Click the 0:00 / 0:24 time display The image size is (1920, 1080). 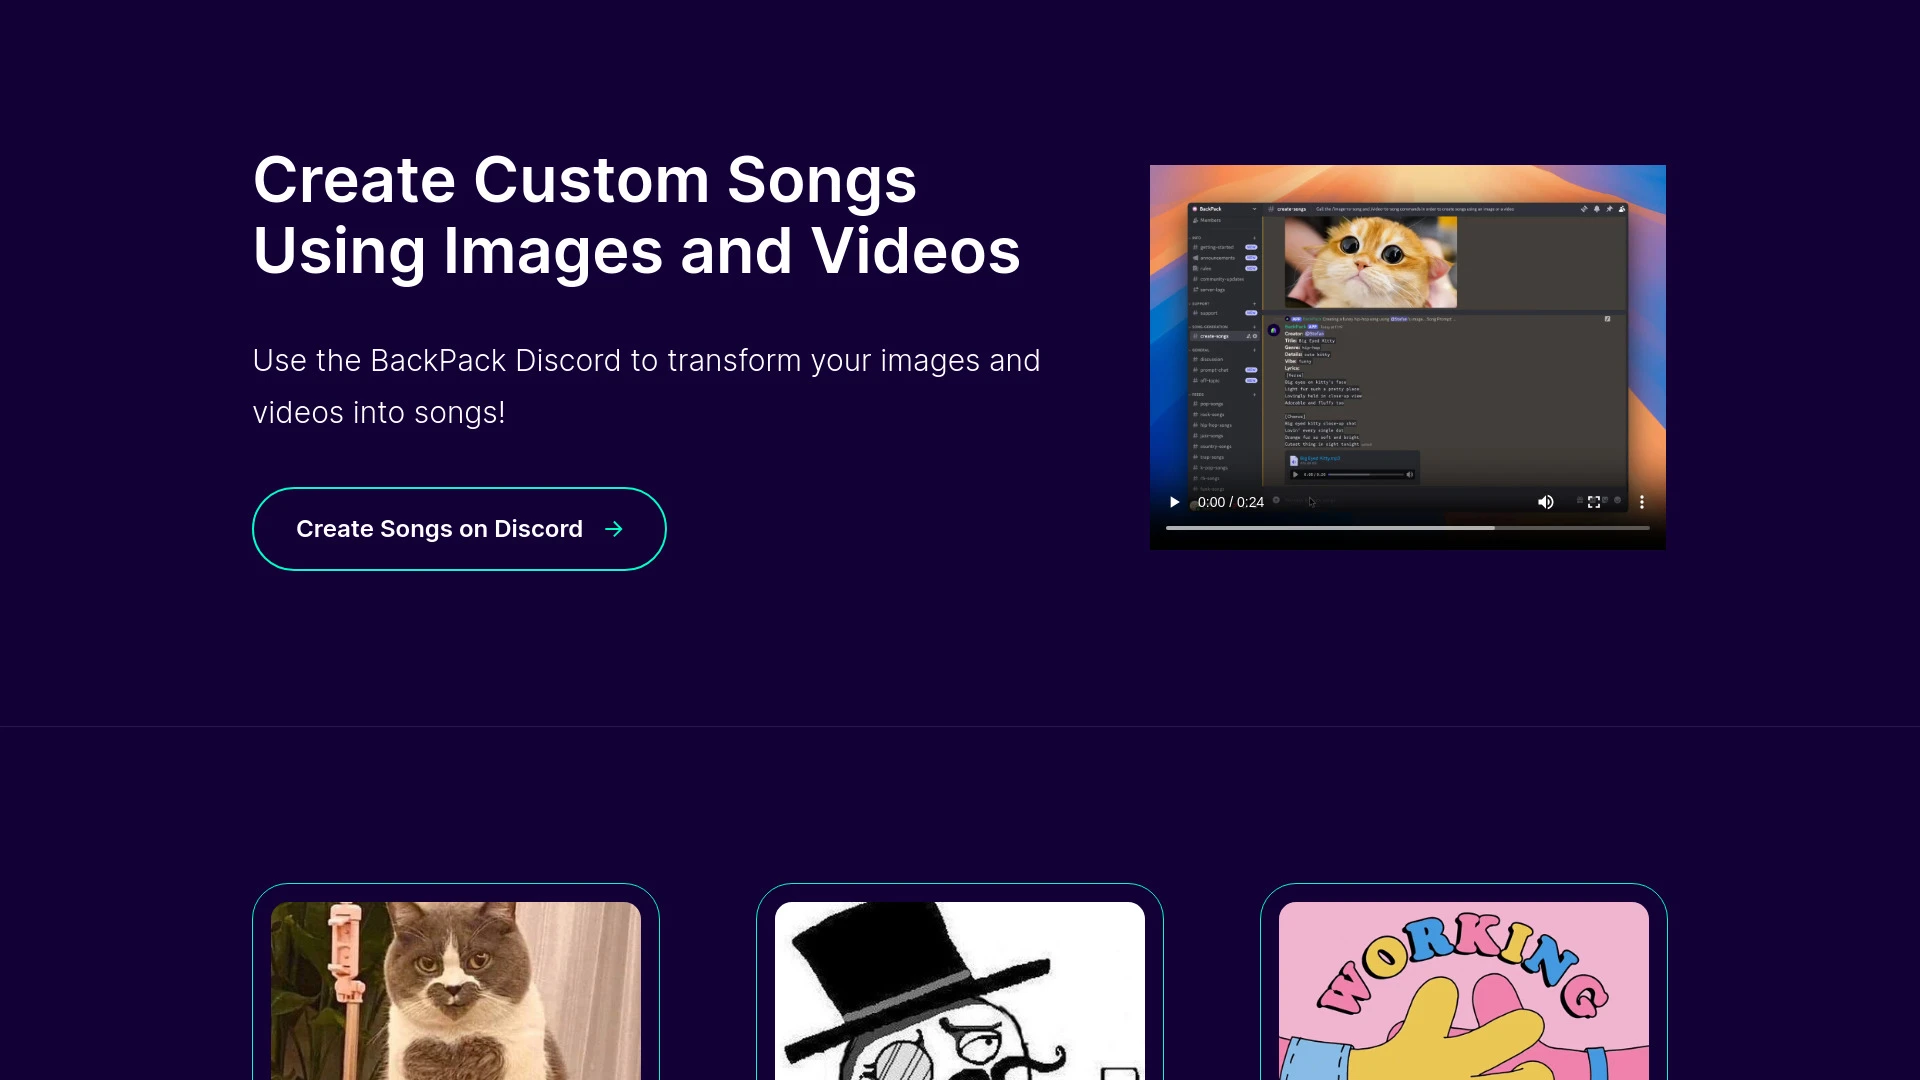(1230, 502)
